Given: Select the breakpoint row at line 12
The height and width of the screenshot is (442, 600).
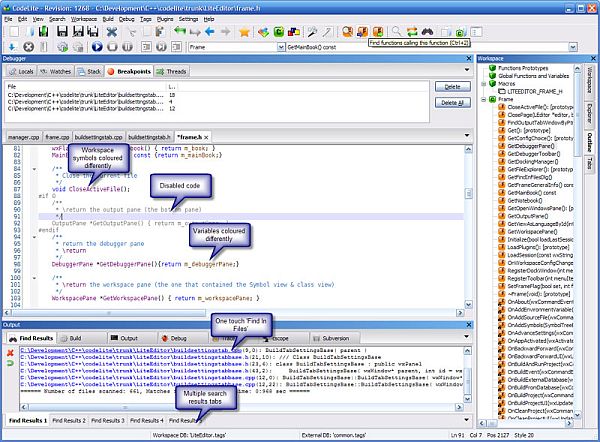Looking at the screenshot, I should tap(92, 109).
